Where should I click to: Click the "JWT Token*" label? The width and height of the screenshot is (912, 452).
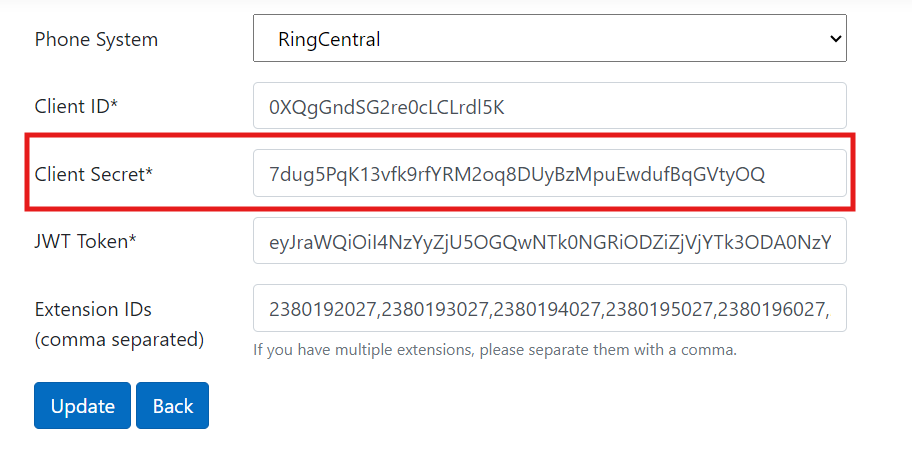[85, 241]
